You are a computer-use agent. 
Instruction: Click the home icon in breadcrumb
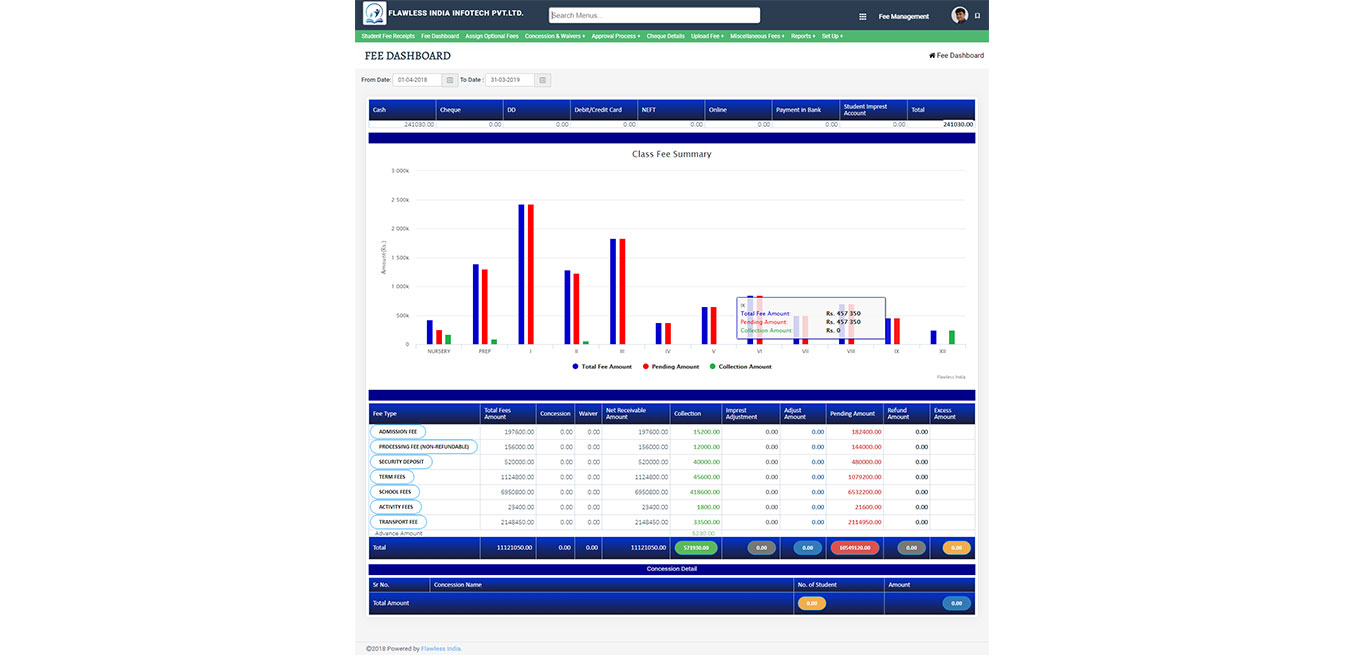pyautogui.click(x=932, y=56)
